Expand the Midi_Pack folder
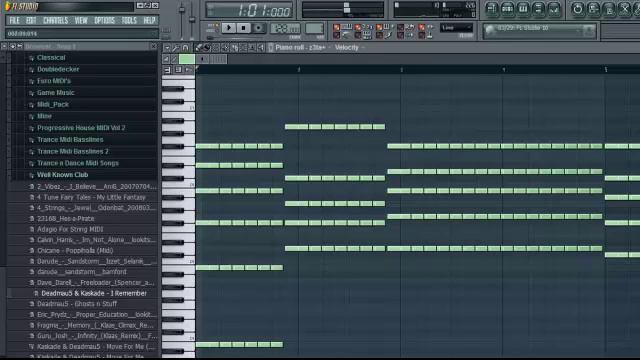 coord(52,104)
